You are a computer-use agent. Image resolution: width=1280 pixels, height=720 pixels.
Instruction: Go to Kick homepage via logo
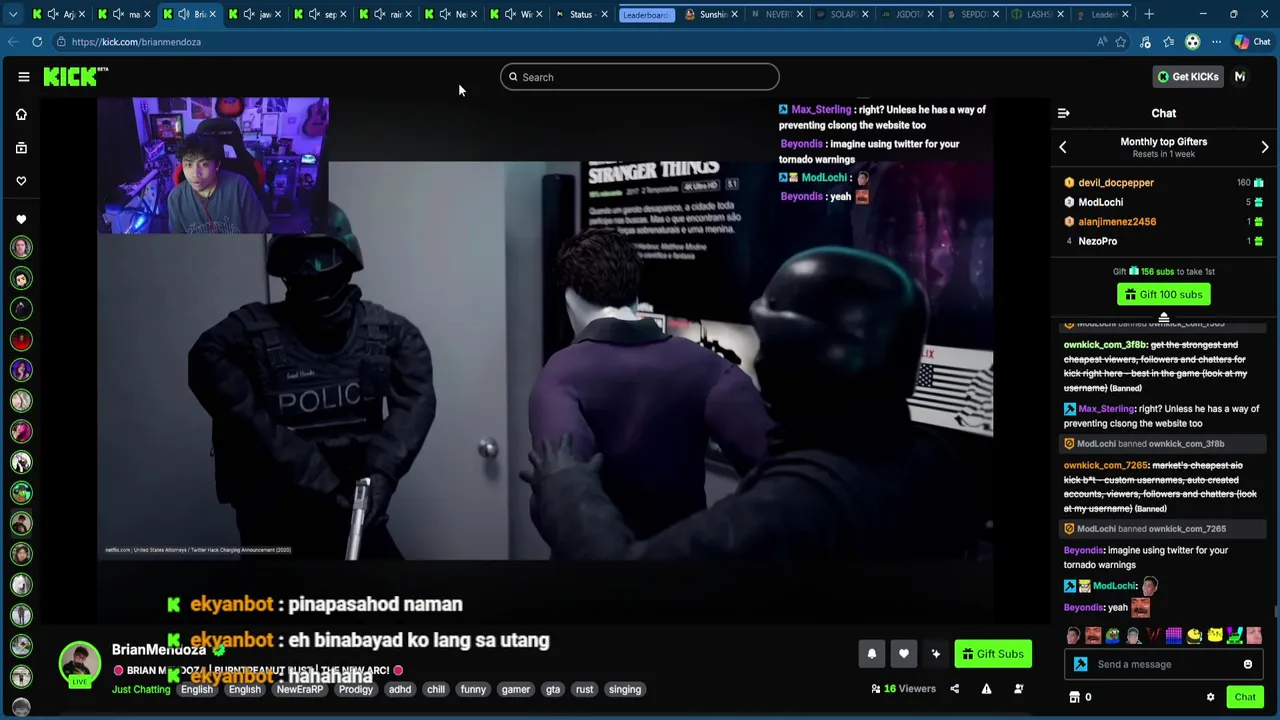tap(75, 77)
